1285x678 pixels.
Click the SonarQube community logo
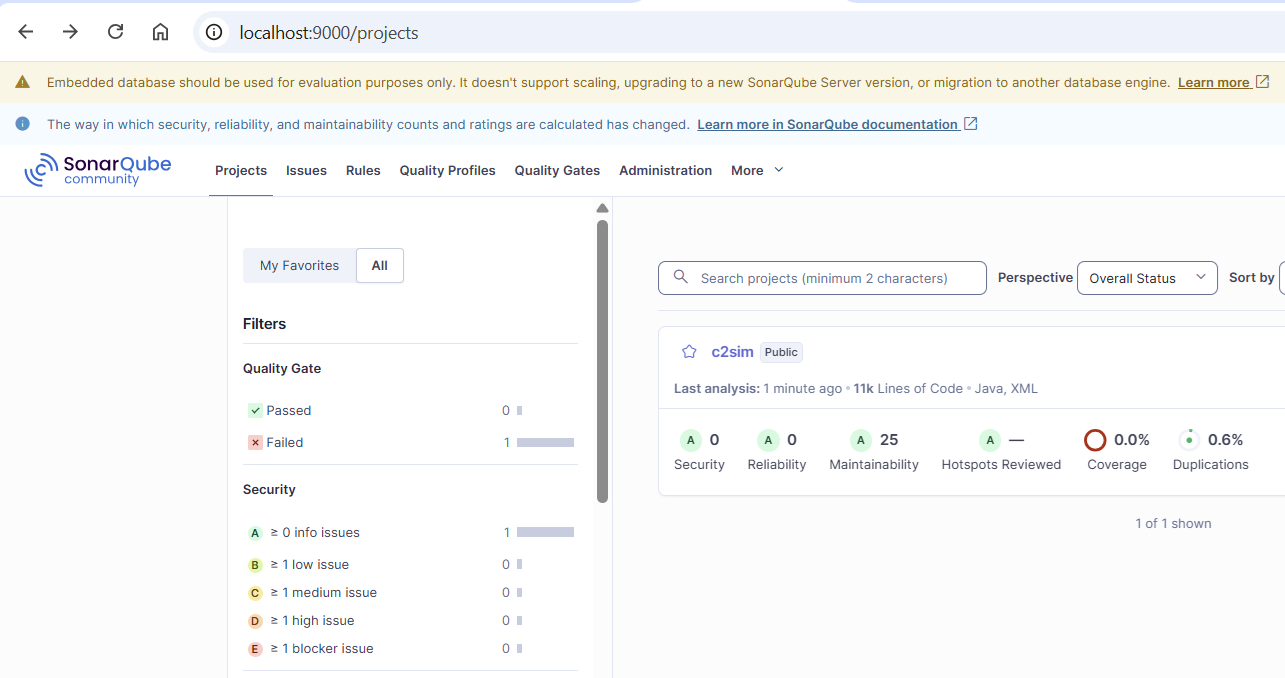tap(98, 170)
